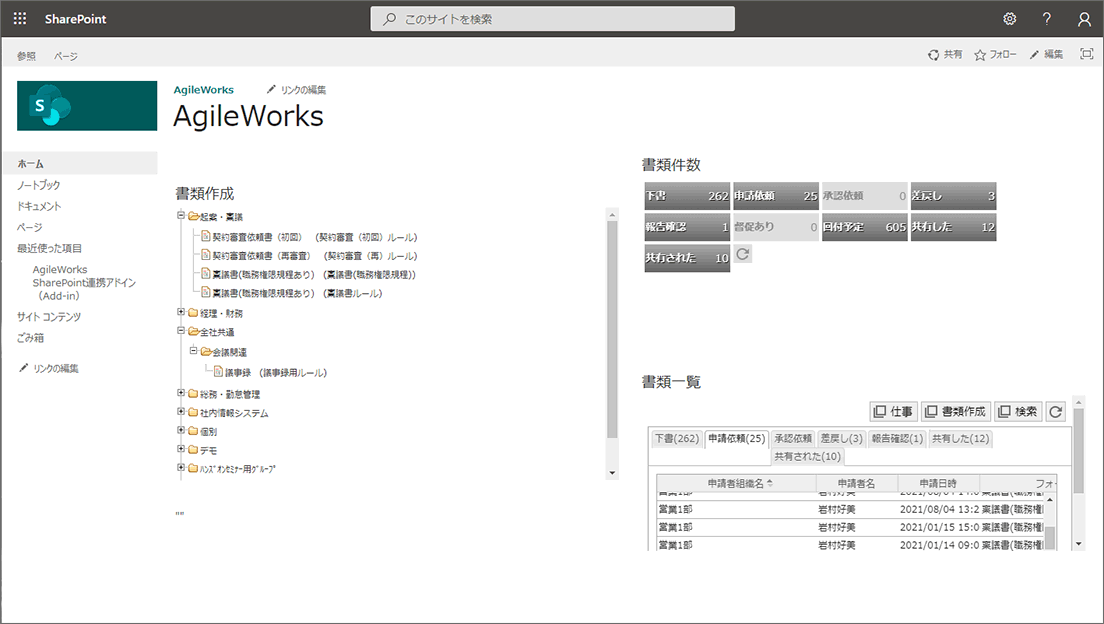
Task: Open the user account profile icon
Action: point(1084,19)
